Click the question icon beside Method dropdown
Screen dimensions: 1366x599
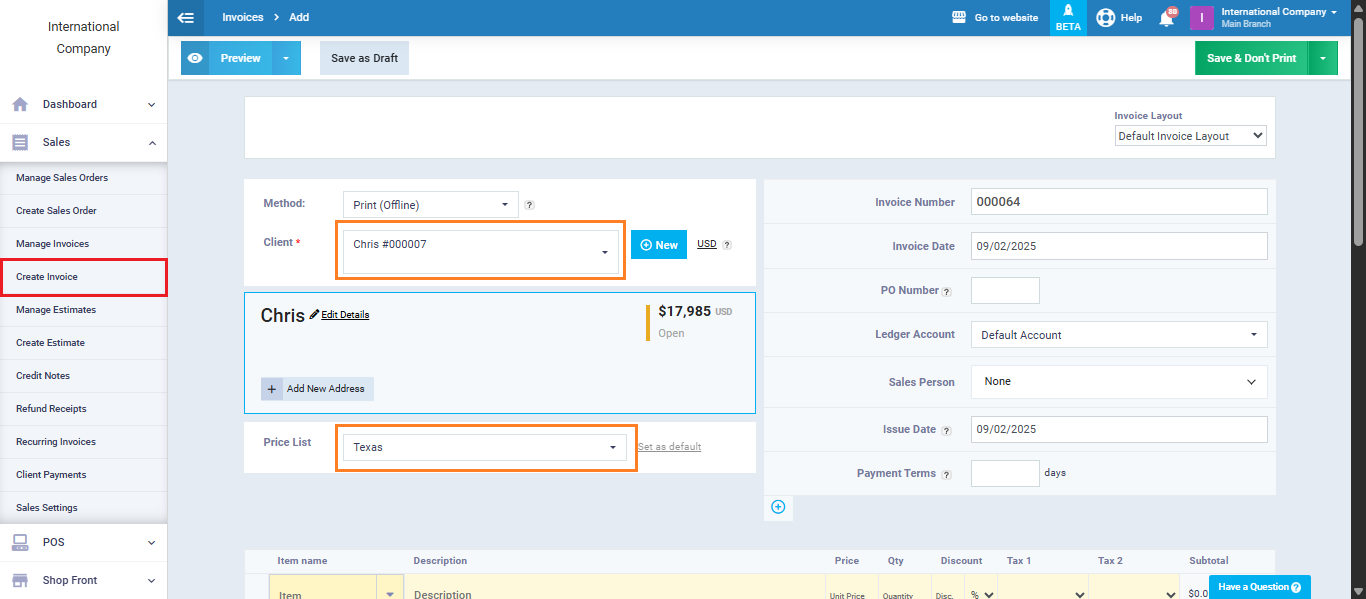[529, 205]
